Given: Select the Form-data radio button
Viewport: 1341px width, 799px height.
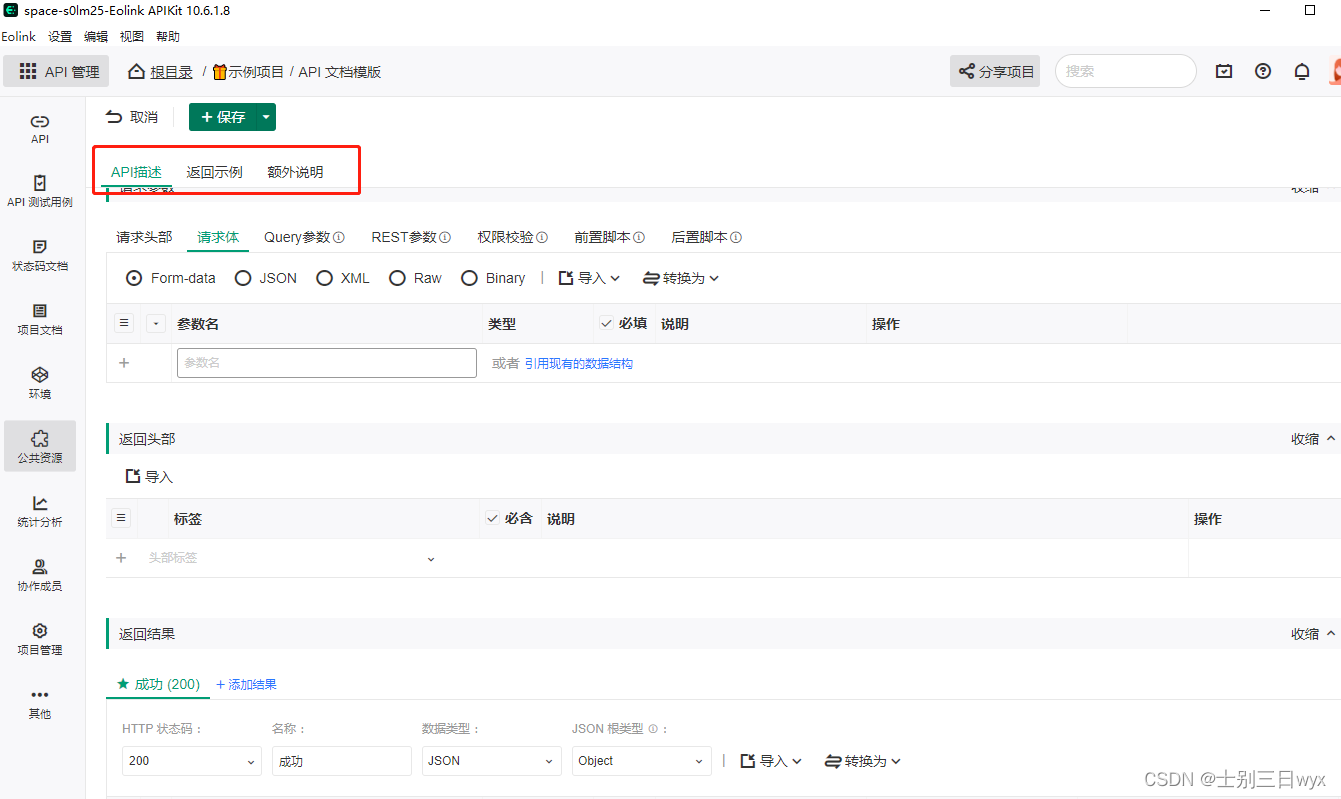Looking at the screenshot, I should coord(134,278).
